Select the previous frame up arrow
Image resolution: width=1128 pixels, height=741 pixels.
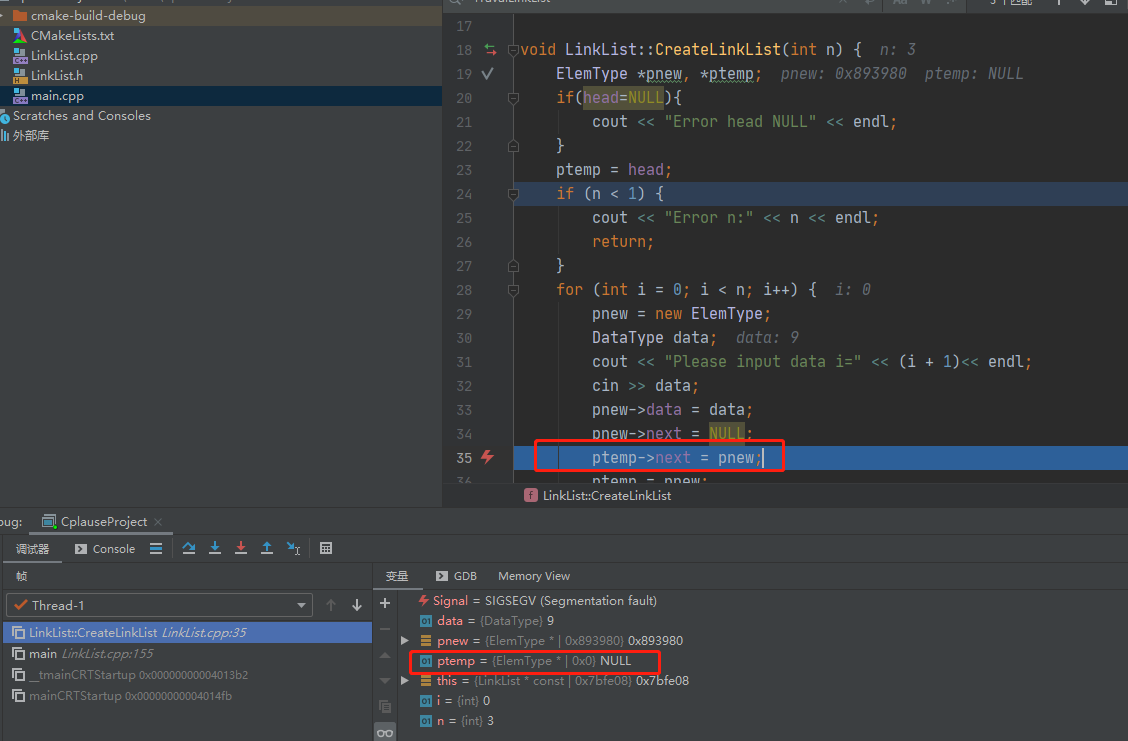(x=331, y=605)
